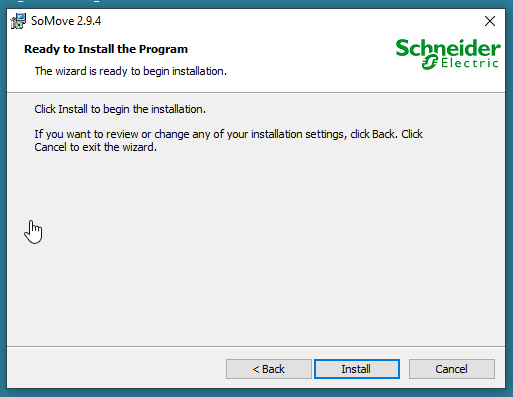Click the word 'Schneider' in the logo
Viewport: 513px width, 397px height.
(x=448, y=48)
